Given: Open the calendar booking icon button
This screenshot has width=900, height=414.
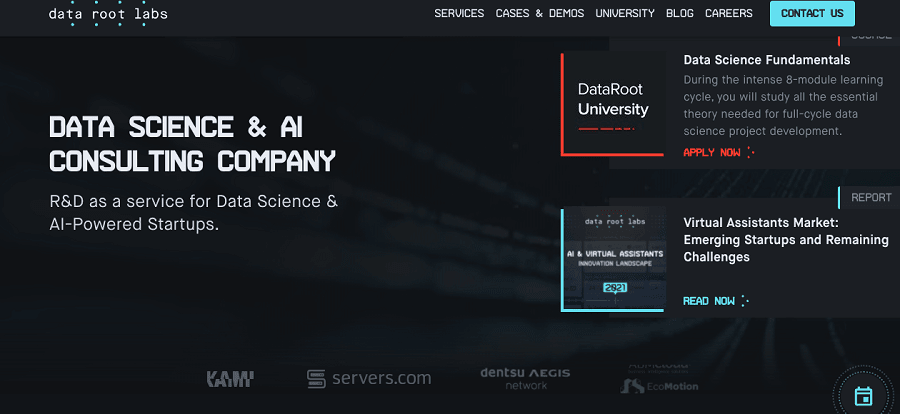Looking at the screenshot, I should (x=863, y=396).
